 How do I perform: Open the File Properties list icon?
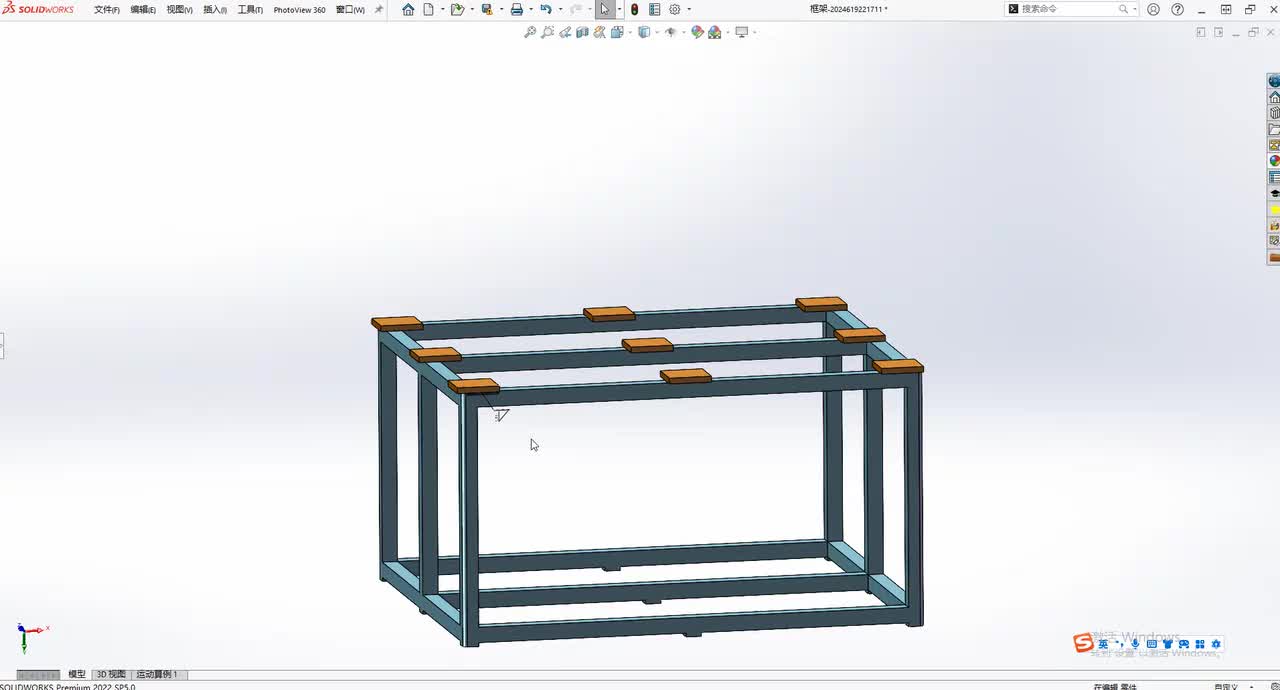(x=654, y=9)
